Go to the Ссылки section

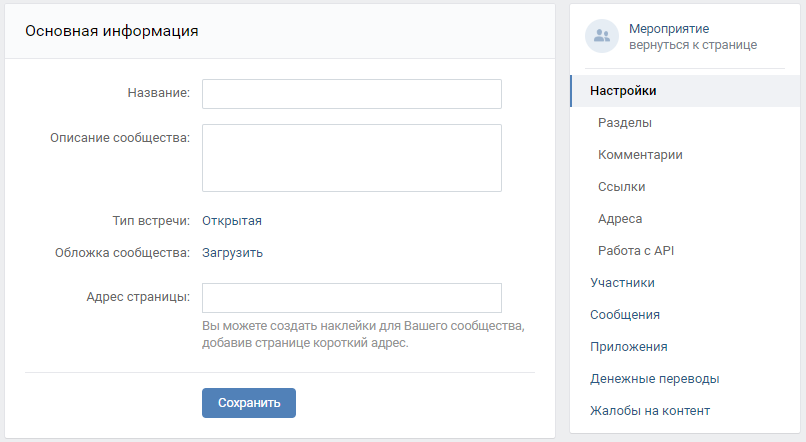(621, 187)
